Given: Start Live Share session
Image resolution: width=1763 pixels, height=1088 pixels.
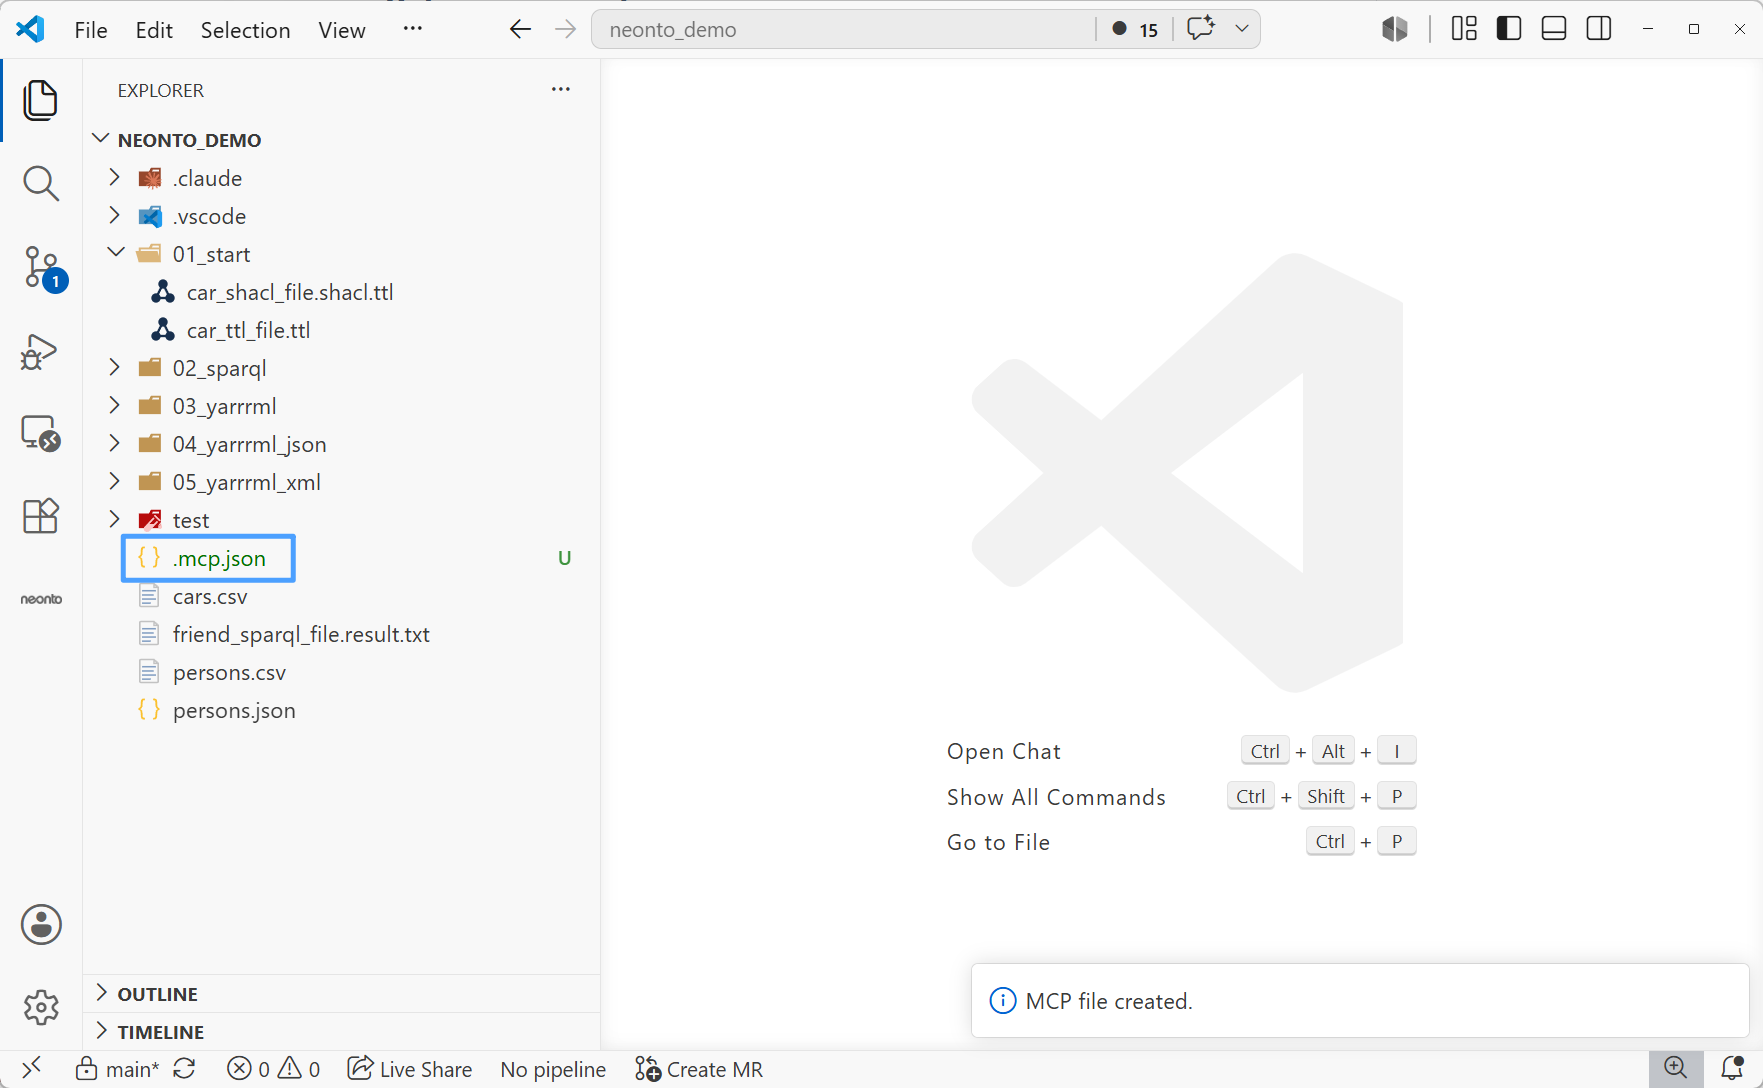Looking at the screenshot, I should pyautogui.click(x=410, y=1069).
